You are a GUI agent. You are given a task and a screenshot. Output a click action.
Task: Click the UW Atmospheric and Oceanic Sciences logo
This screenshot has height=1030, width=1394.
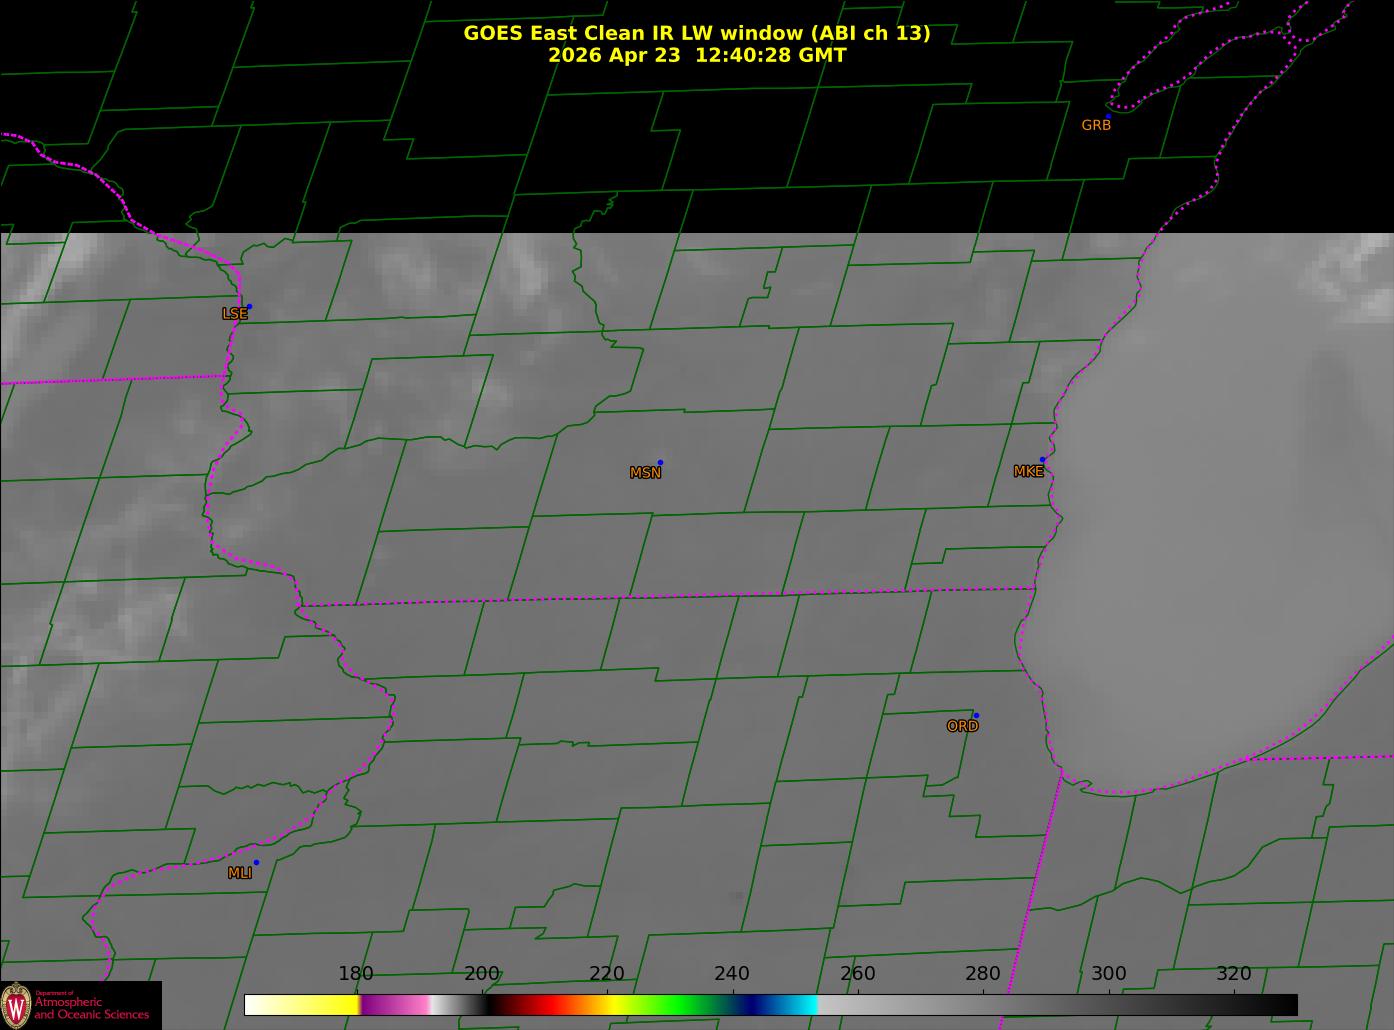(80, 1004)
